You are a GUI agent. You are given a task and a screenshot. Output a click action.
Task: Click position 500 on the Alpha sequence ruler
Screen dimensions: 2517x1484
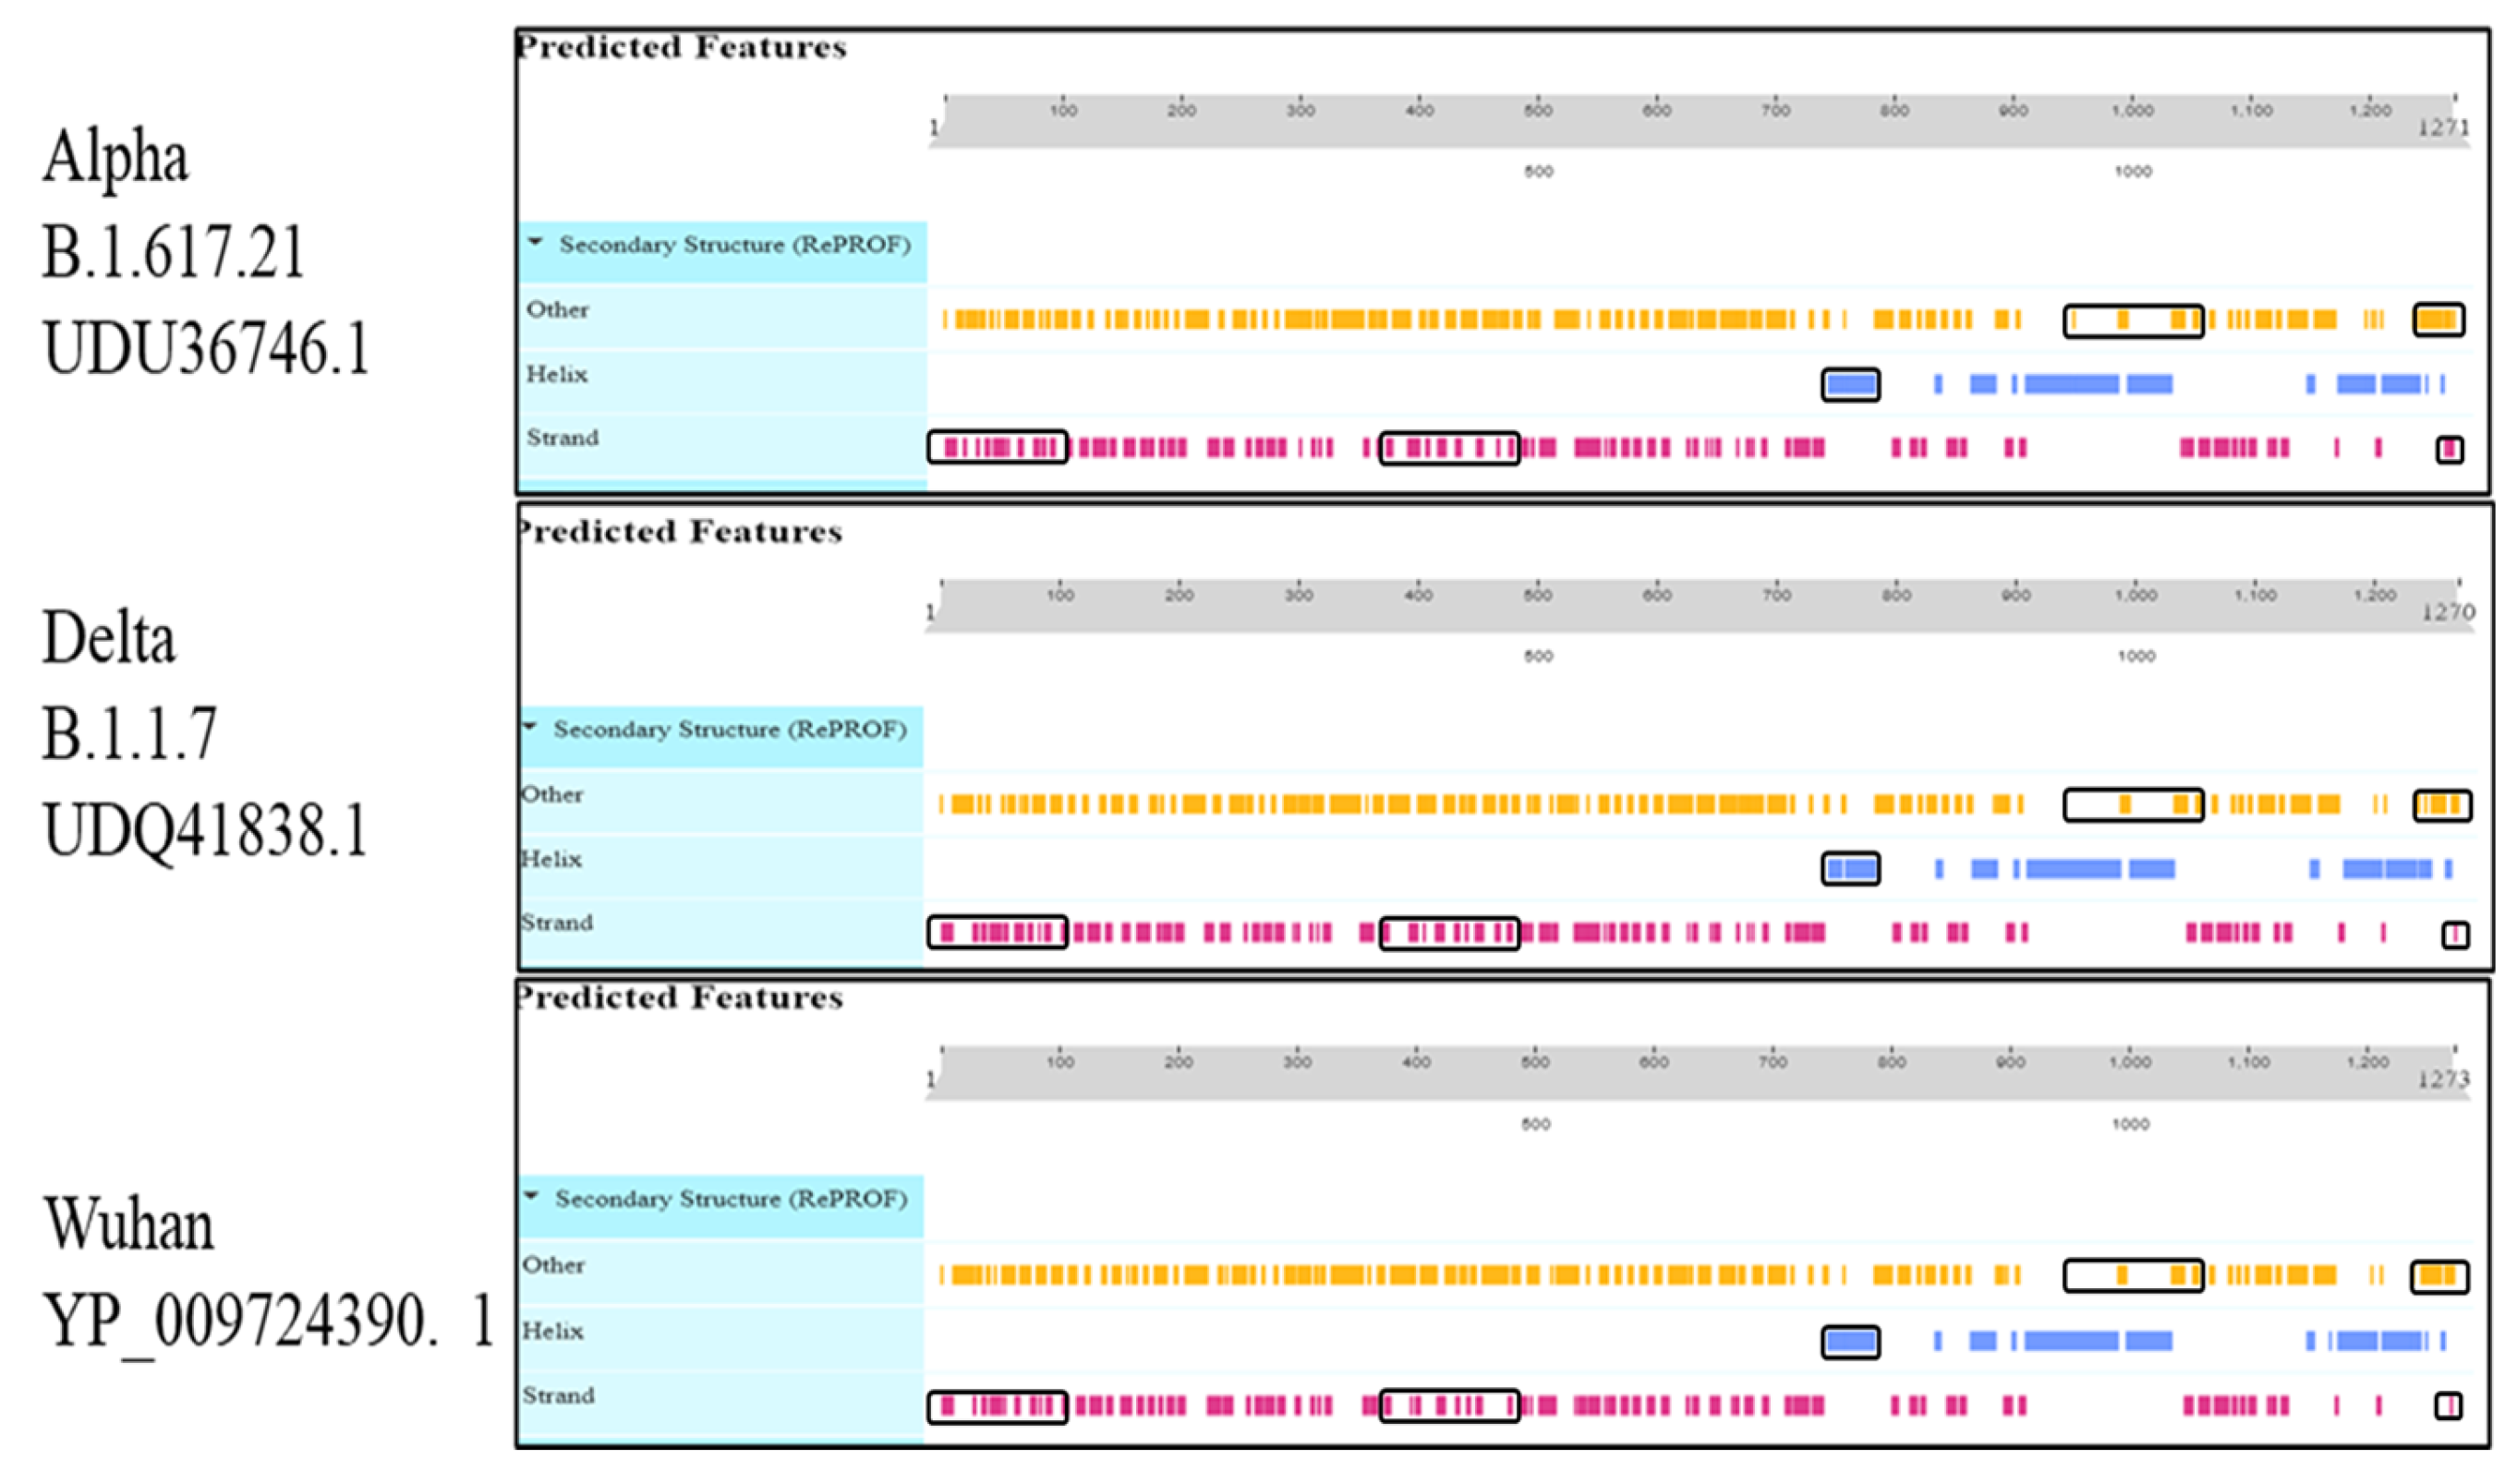[x=1538, y=112]
